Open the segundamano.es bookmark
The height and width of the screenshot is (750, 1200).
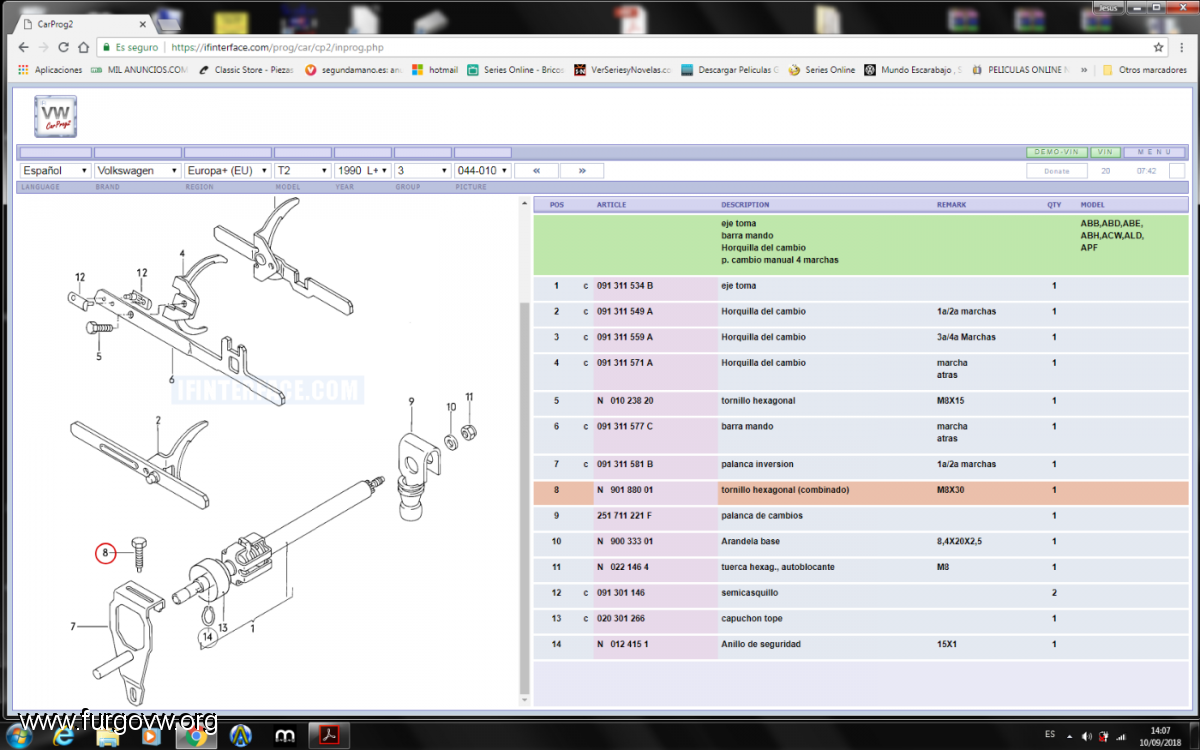tap(353, 70)
